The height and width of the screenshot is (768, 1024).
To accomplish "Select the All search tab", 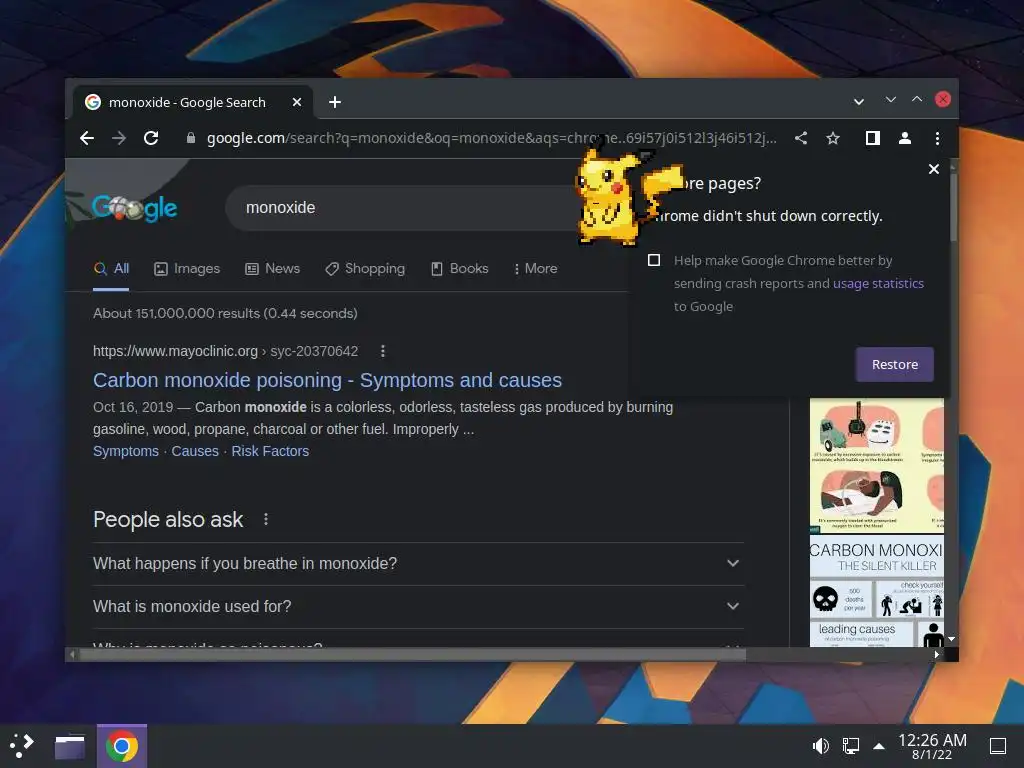I will click(x=112, y=268).
